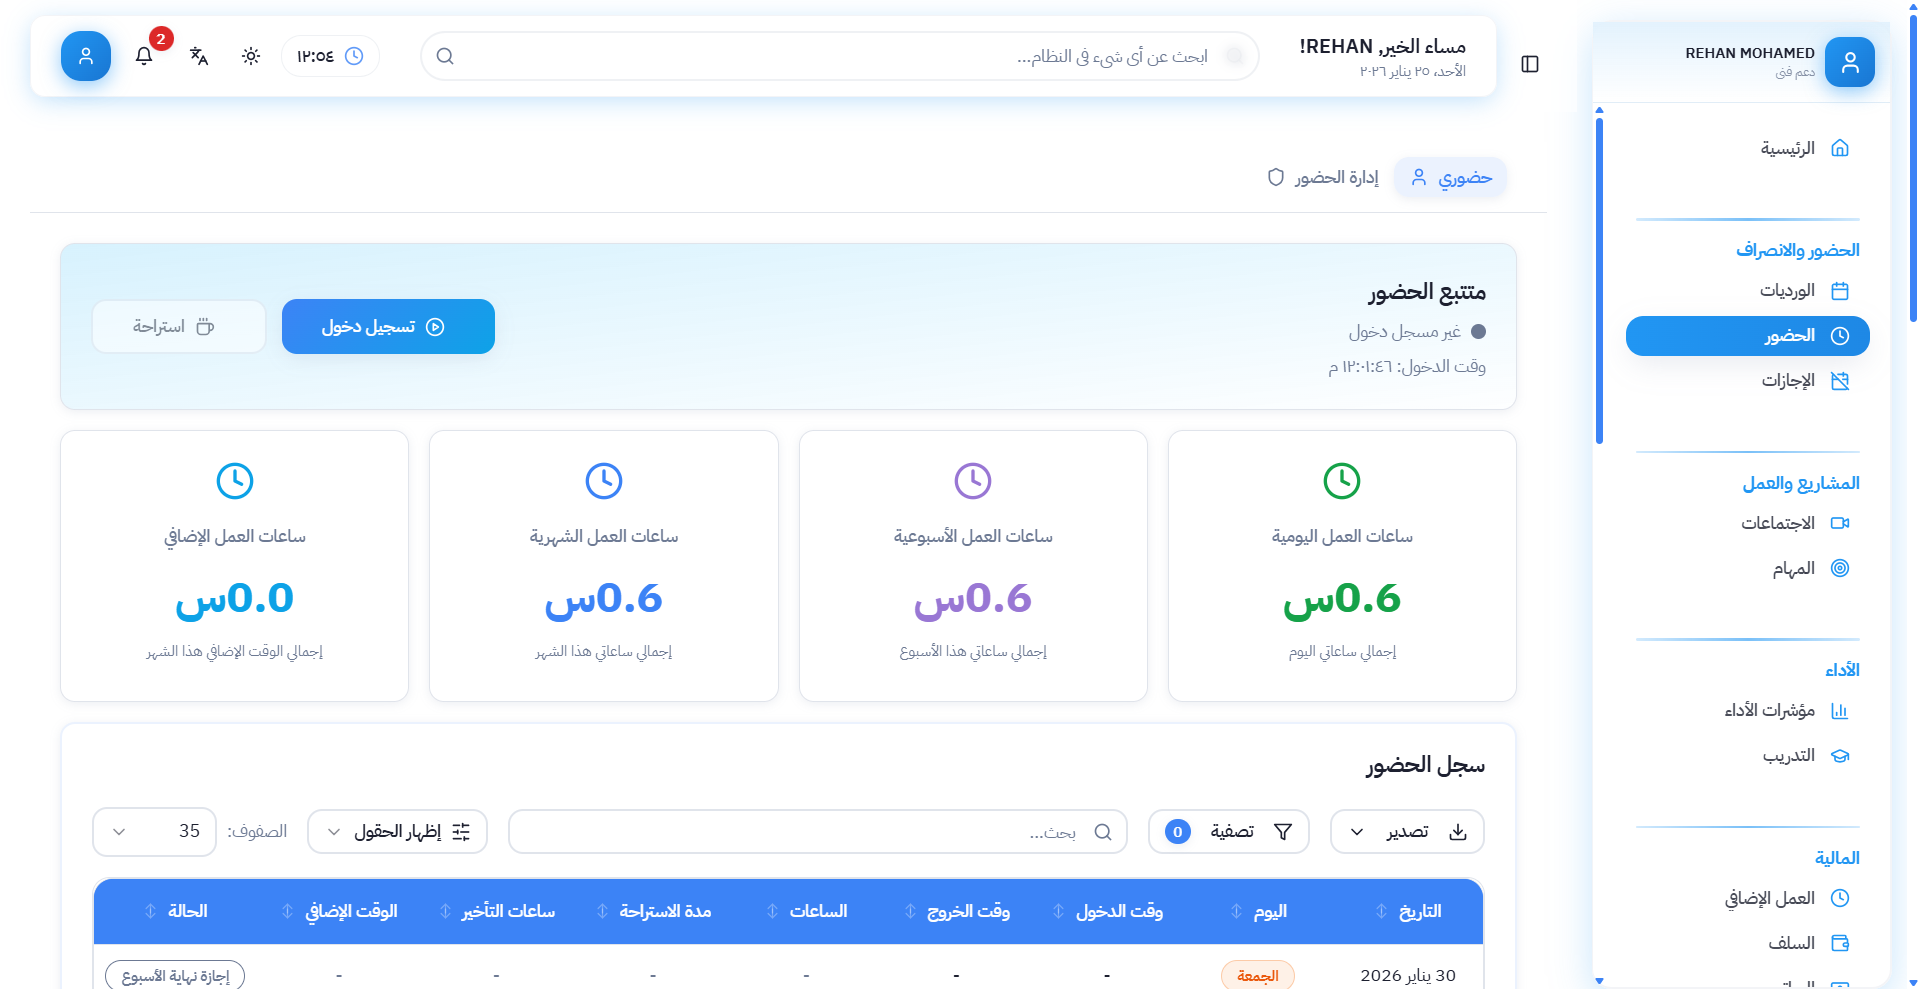Expand the تصدير export dropdown
This screenshot has width=1920, height=989.
1407,832
